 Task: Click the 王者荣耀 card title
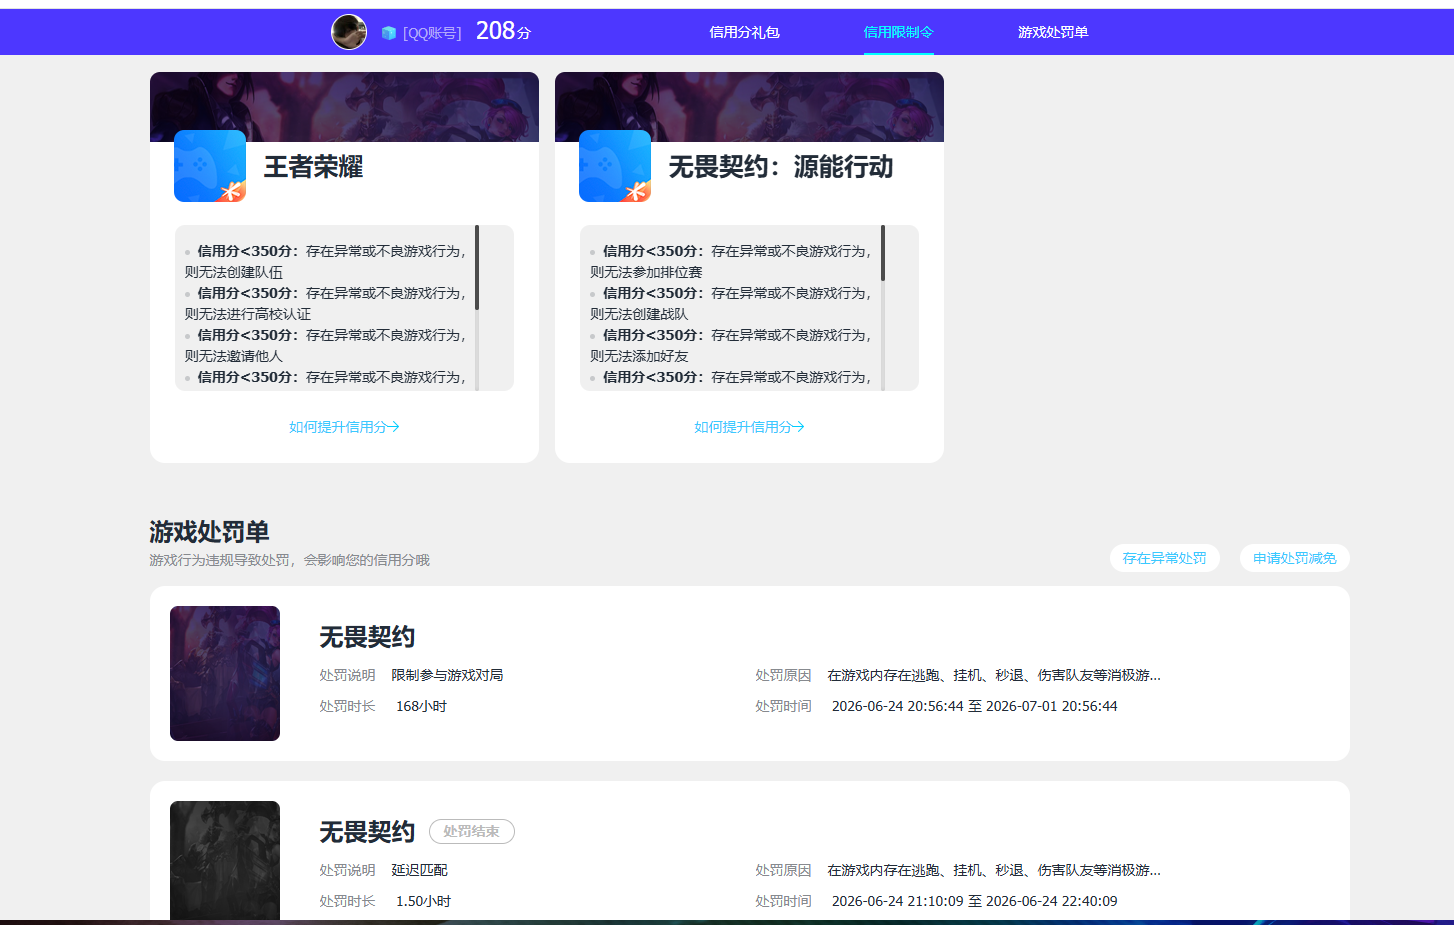coord(313,167)
